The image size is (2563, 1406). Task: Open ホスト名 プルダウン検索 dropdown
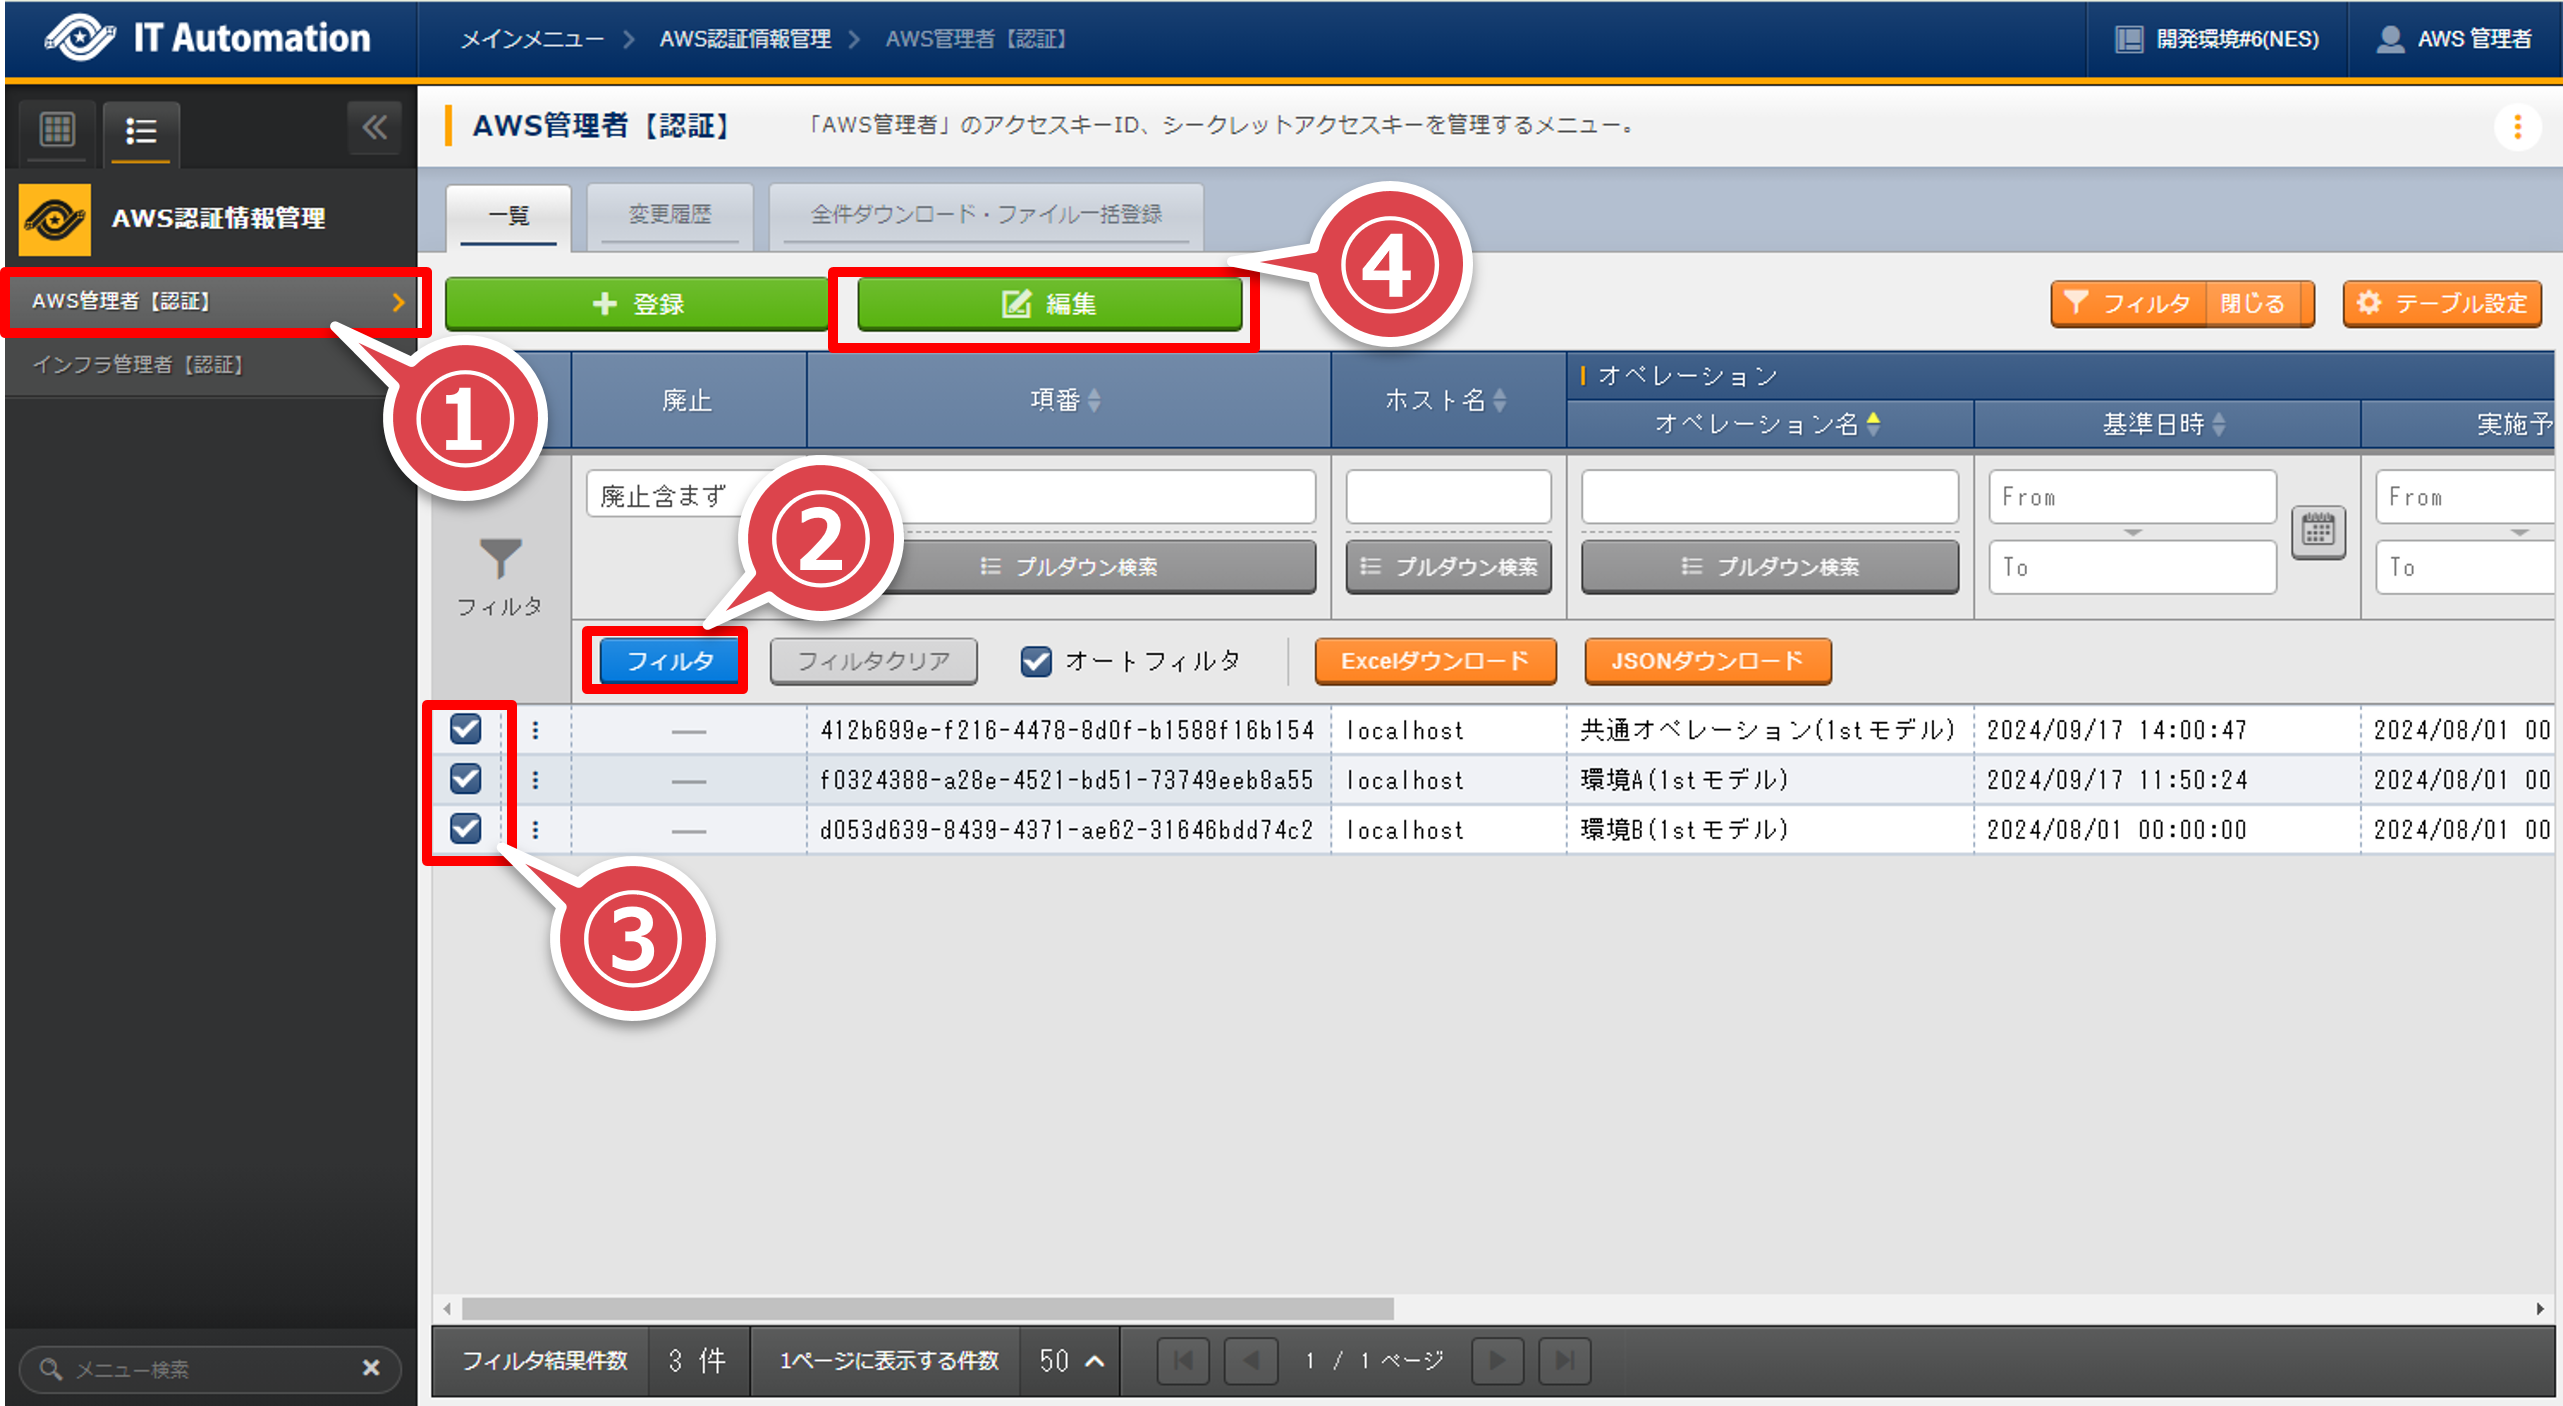tap(1448, 567)
